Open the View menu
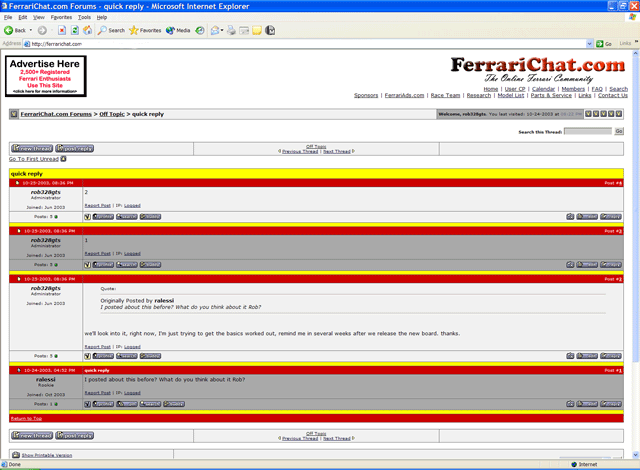Screen dimensions: 640x470 pyautogui.click(x=39, y=17)
